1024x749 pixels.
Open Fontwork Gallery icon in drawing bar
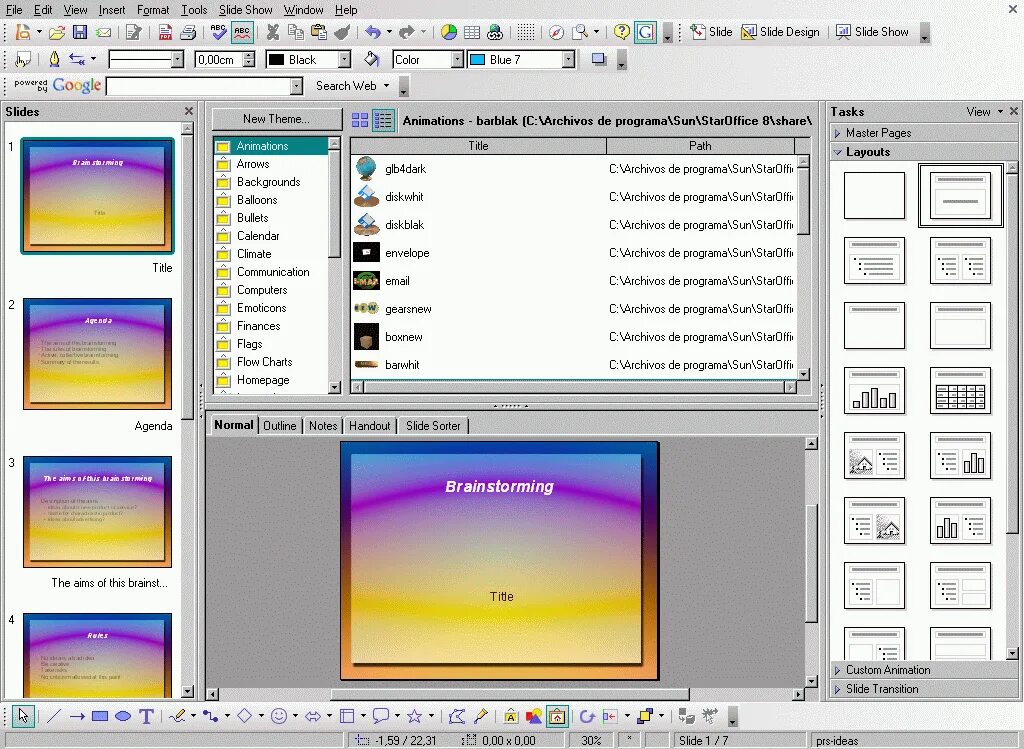click(511, 716)
